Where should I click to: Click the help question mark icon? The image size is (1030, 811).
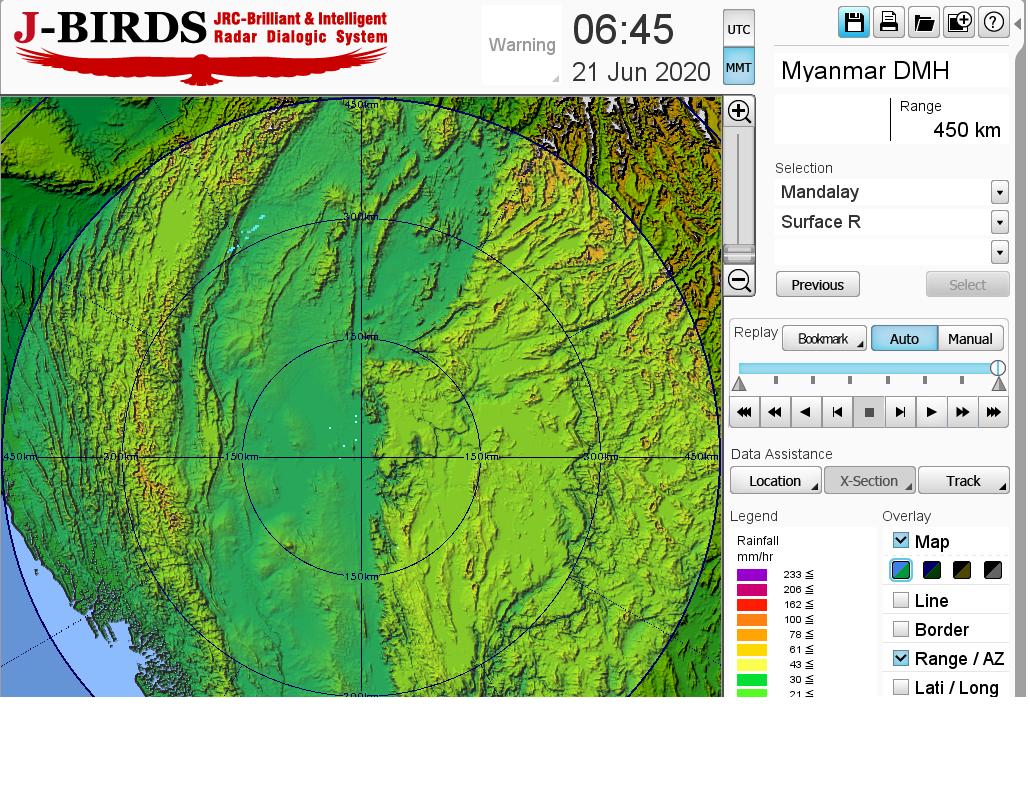[x=993, y=22]
